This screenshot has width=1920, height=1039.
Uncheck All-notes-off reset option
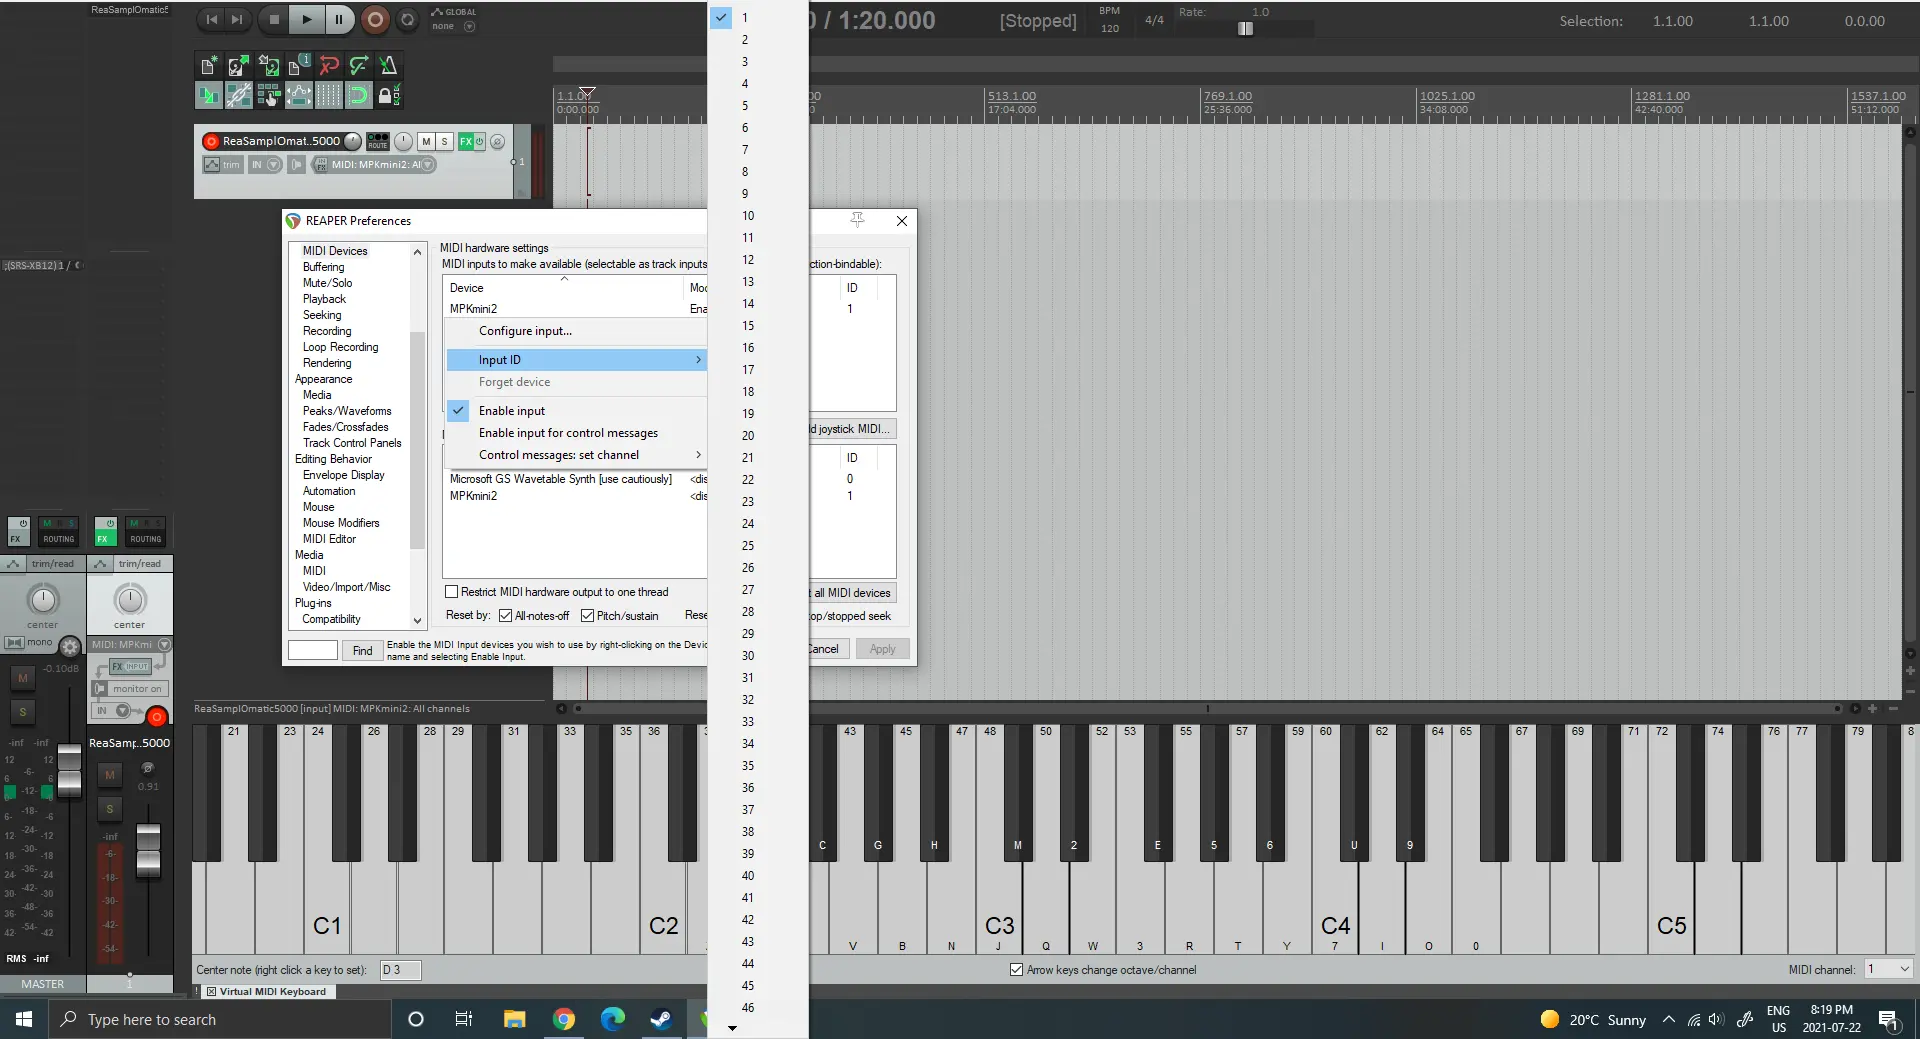coord(506,616)
